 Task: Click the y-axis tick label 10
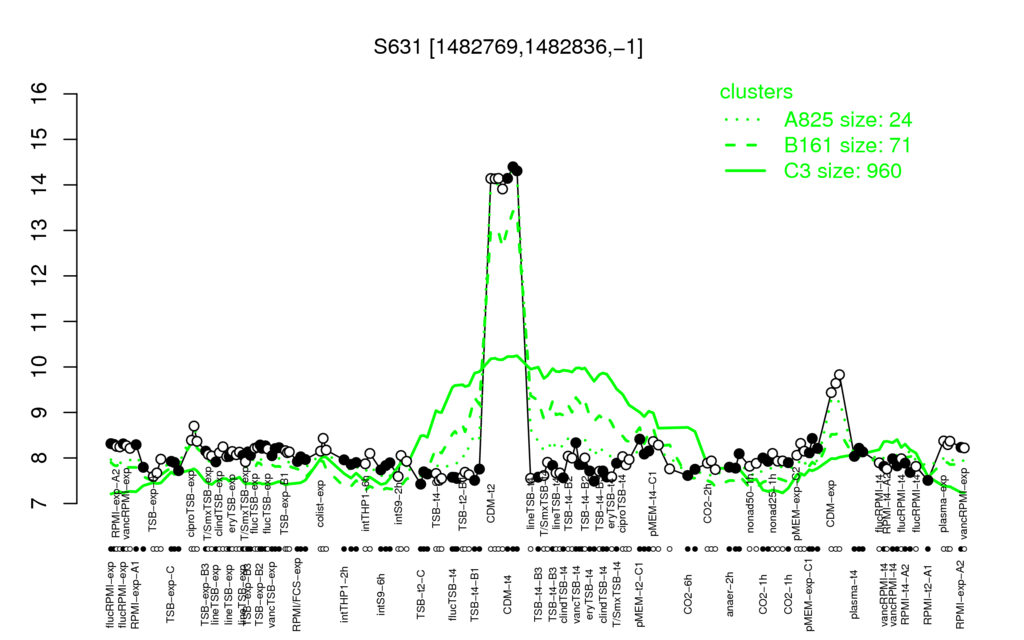point(40,367)
